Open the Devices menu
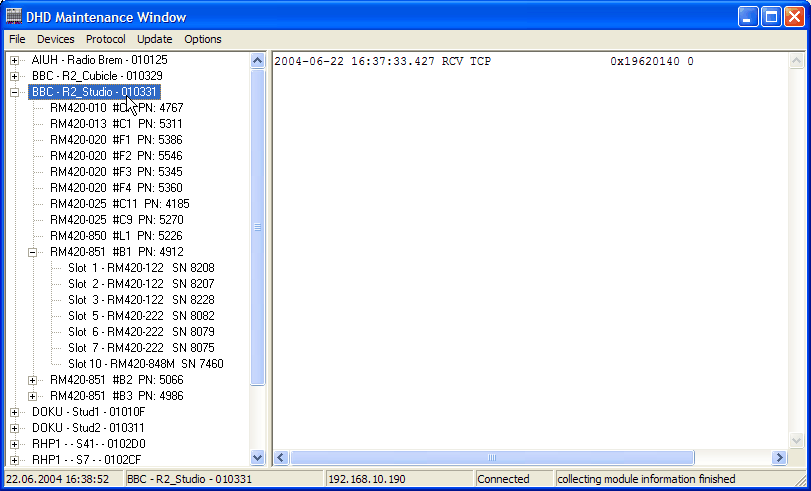 tap(55, 39)
